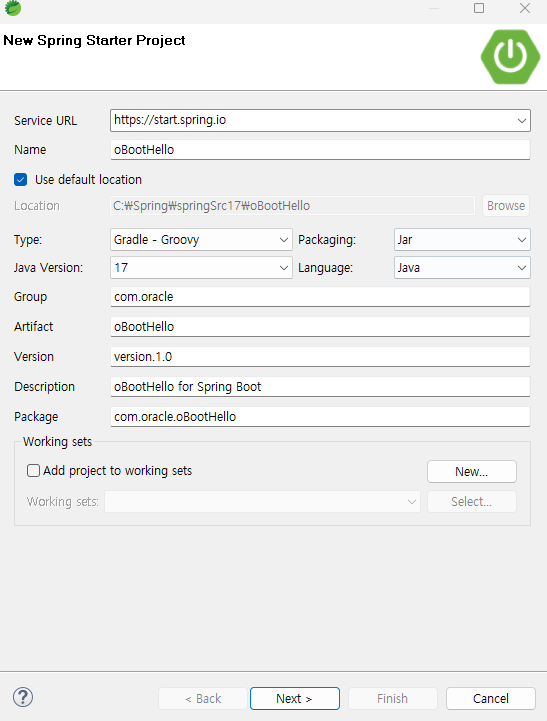Click the Next > button
The width and height of the screenshot is (547, 721).
tap(295, 698)
